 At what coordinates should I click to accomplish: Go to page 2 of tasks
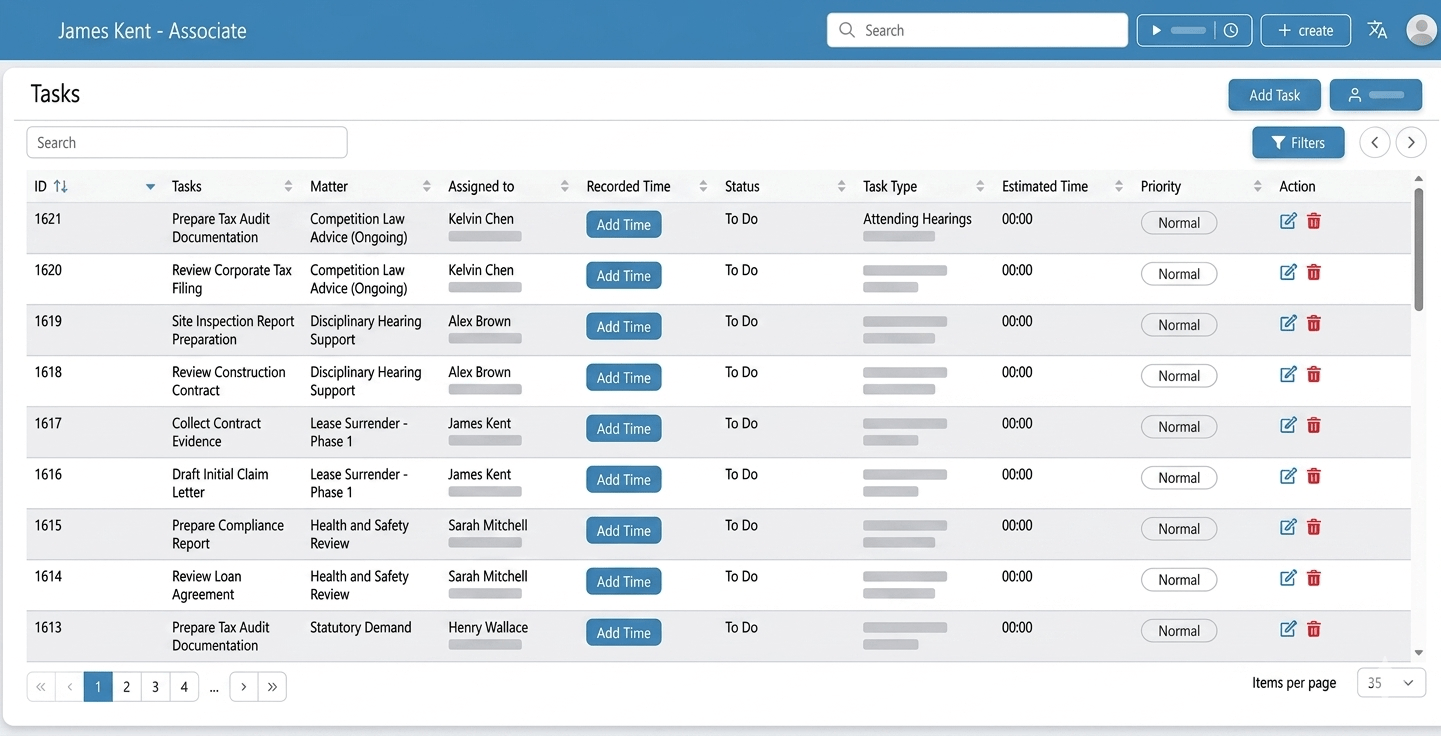[x=126, y=687]
